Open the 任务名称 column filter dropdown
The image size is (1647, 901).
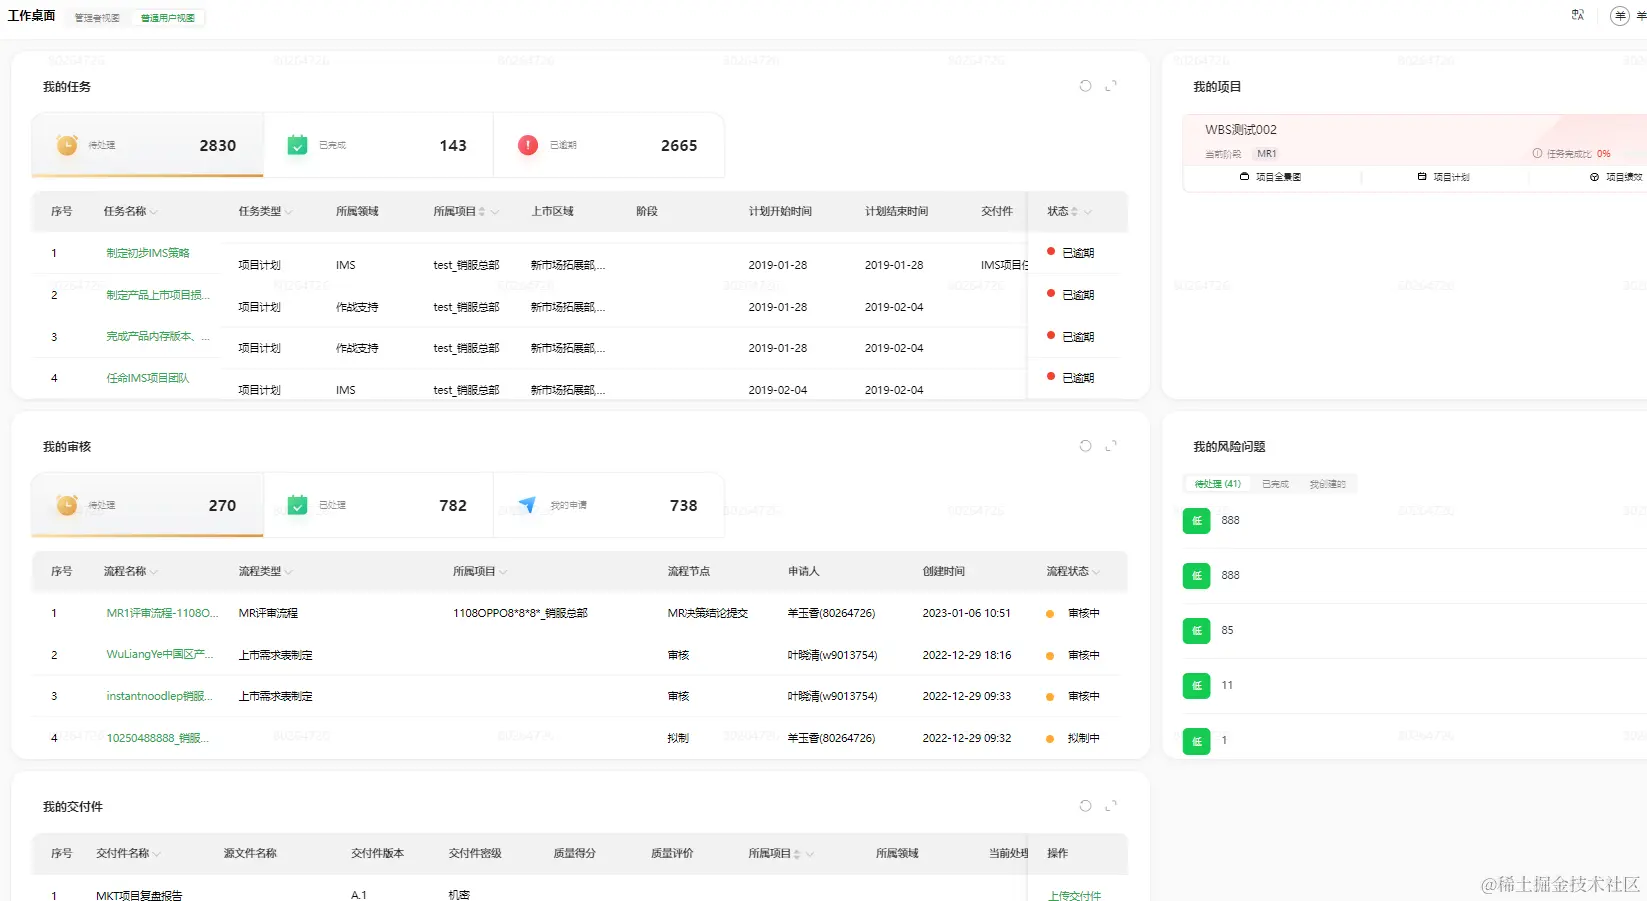154,212
